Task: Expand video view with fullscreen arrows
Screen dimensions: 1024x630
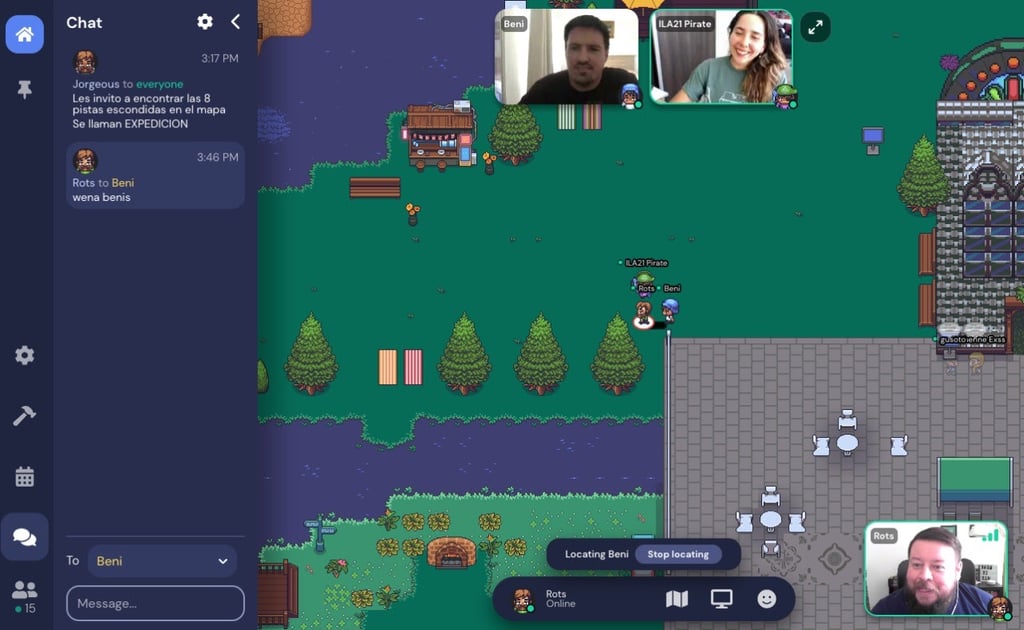Action: (816, 27)
